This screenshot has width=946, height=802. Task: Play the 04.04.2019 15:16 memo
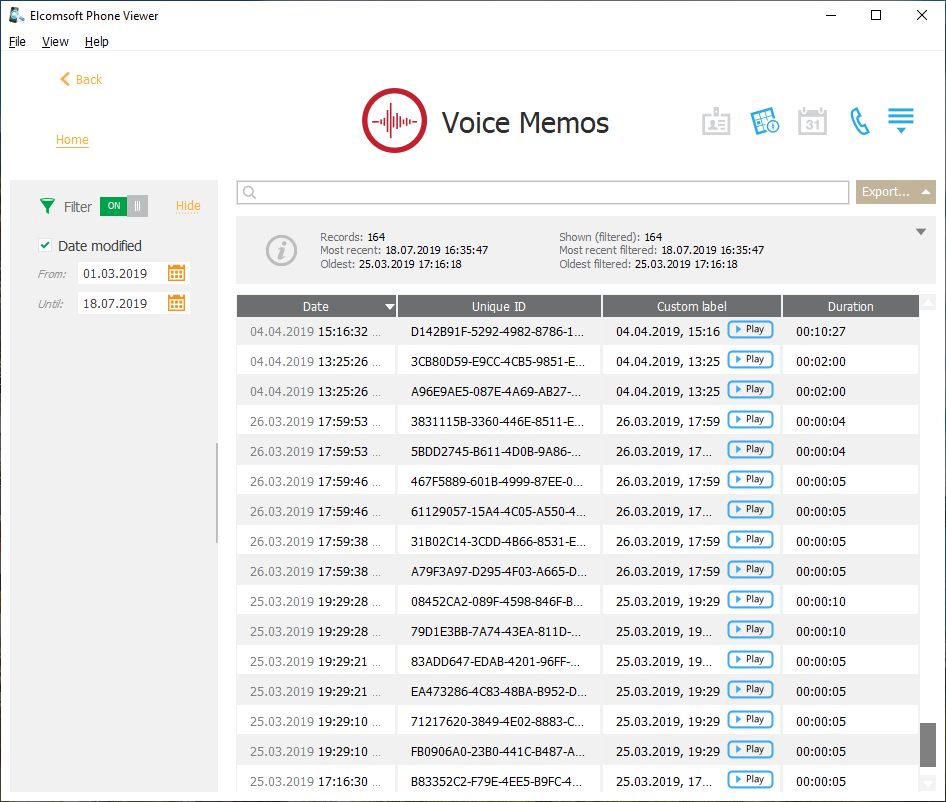tap(750, 330)
